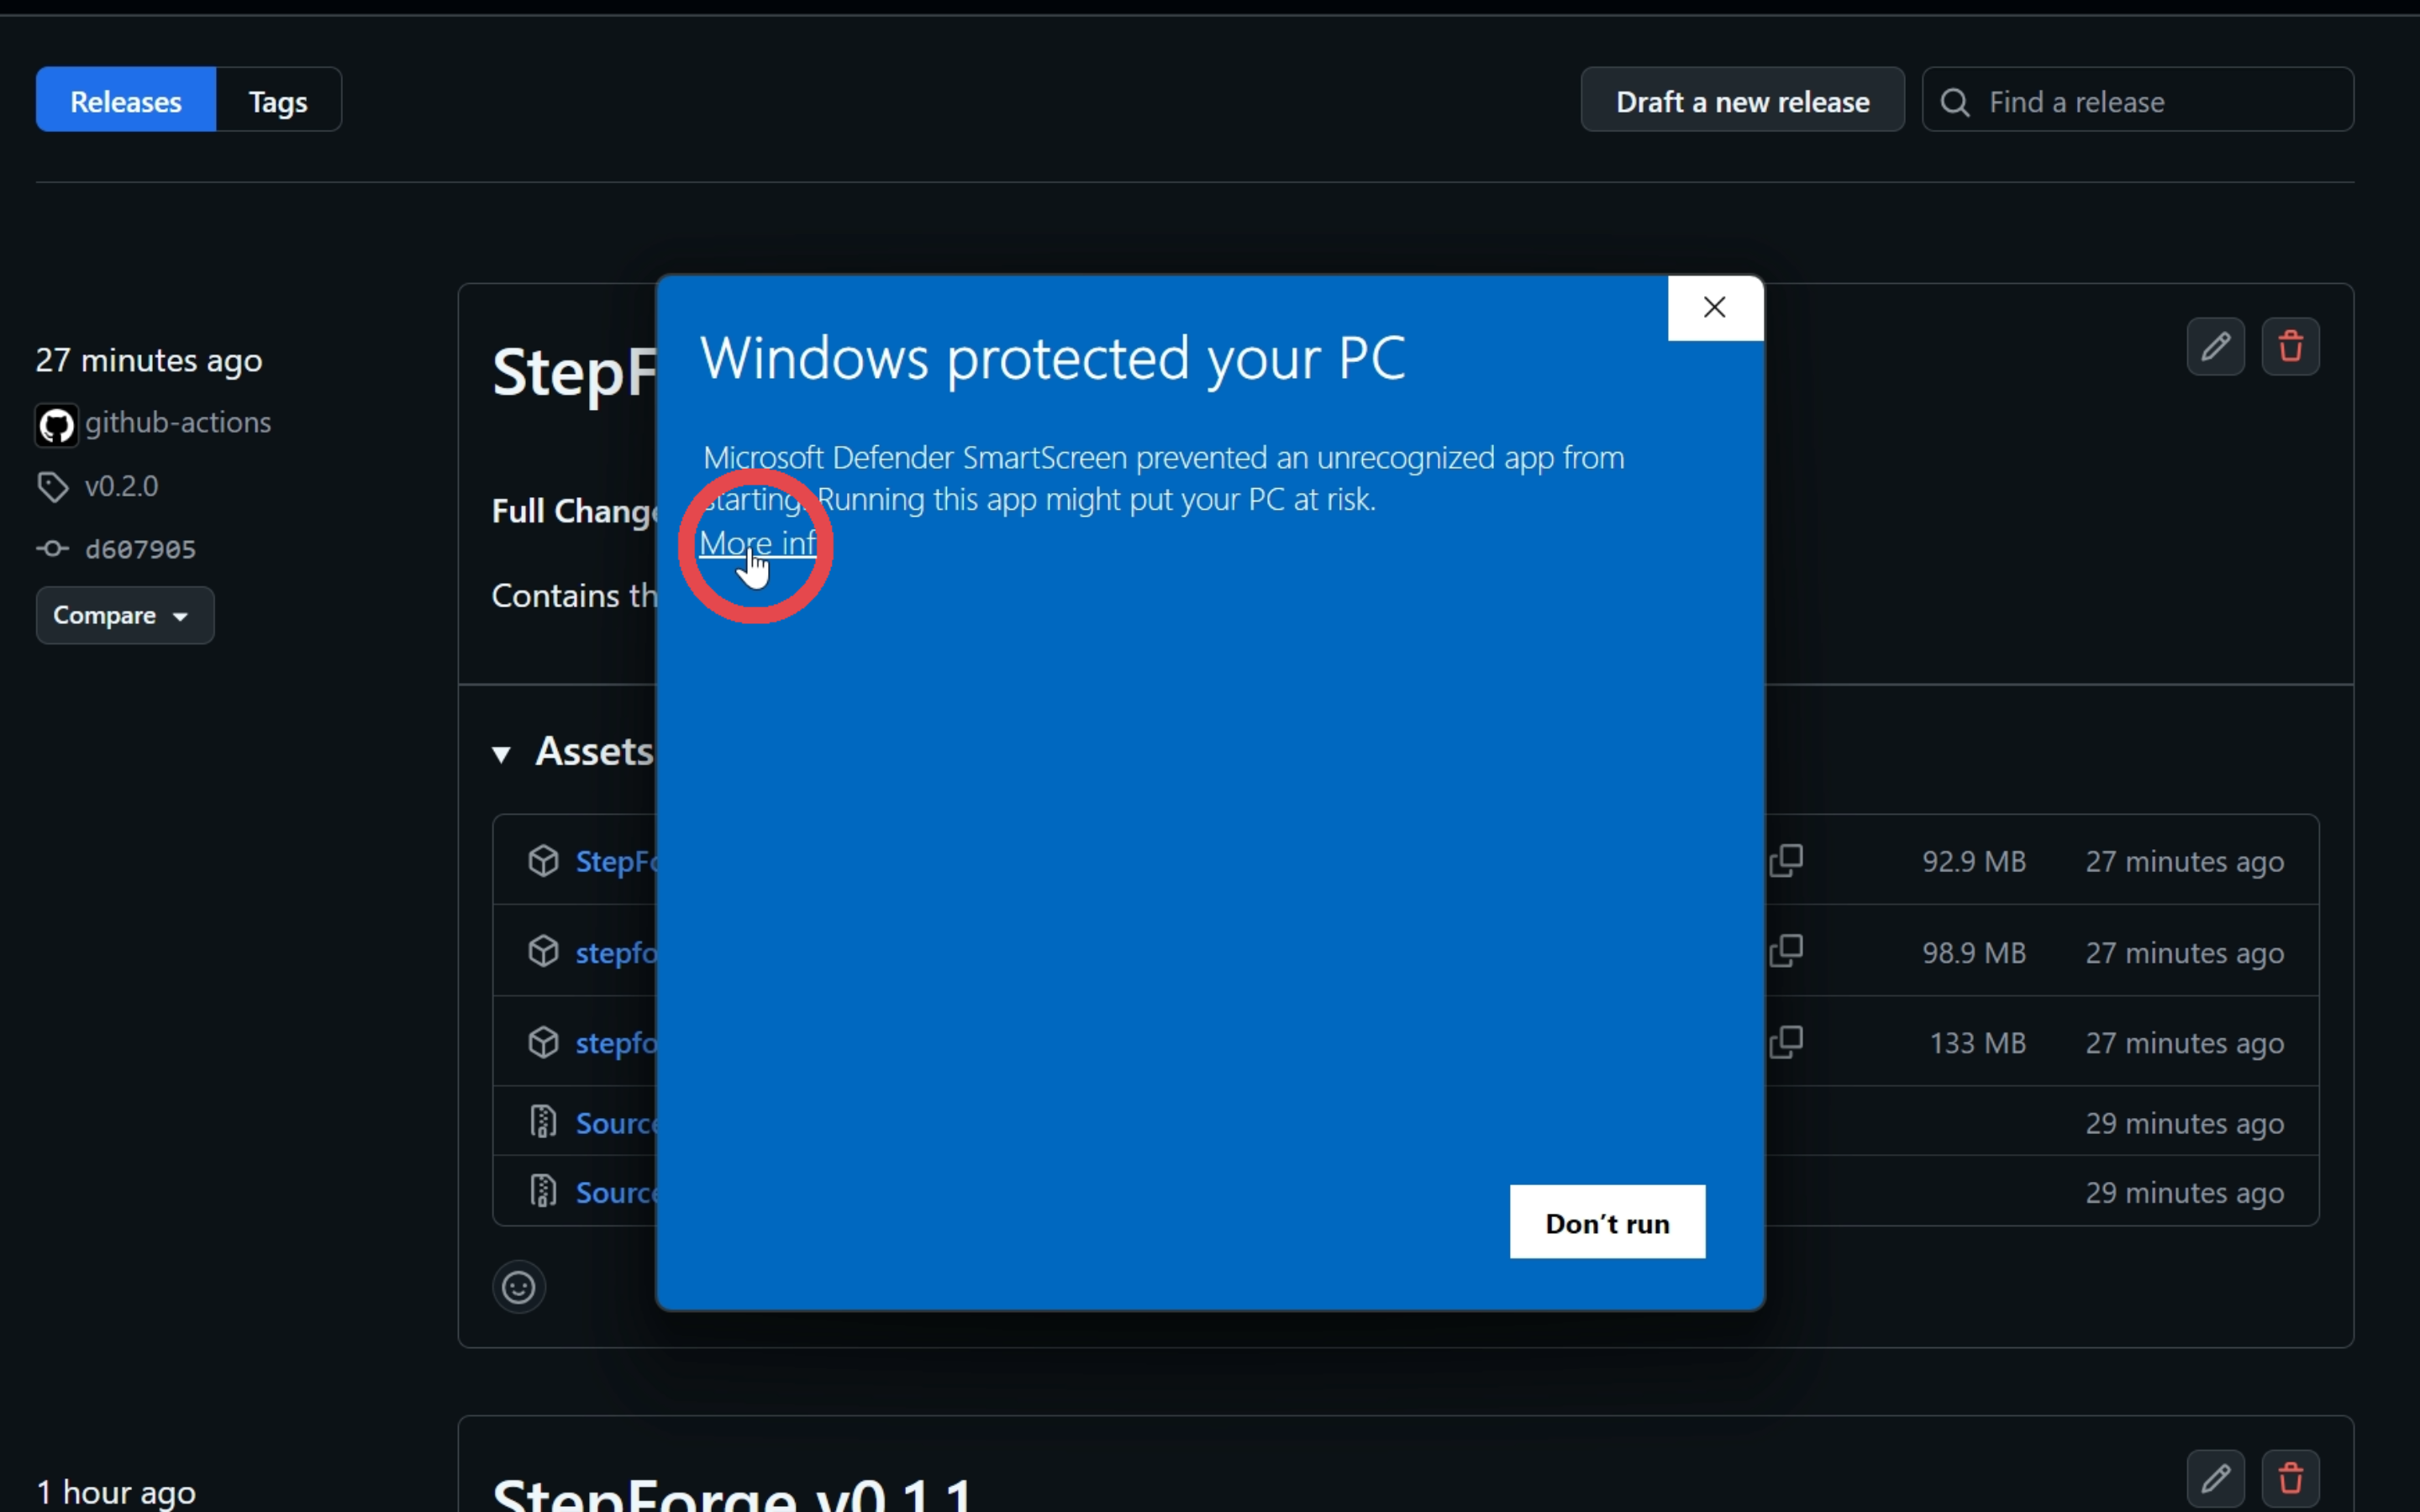Copy link for the 133 MB asset
The image size is (2420, 1512).
point(1786,1042)
